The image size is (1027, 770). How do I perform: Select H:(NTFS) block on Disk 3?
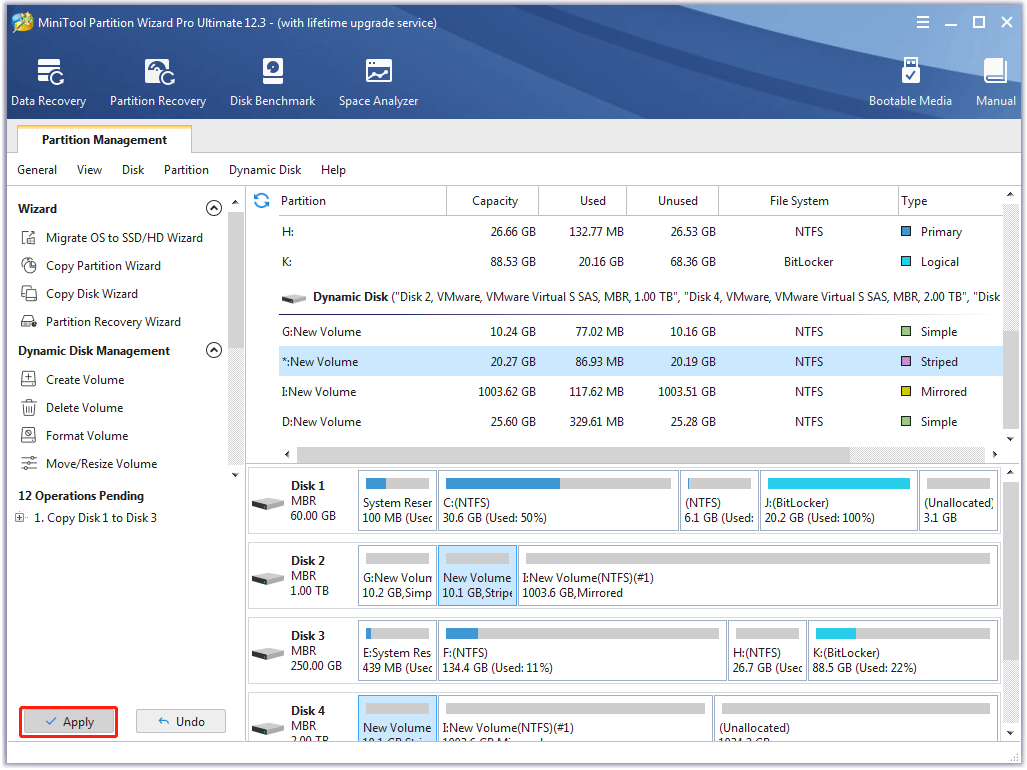tap(767, 651)
